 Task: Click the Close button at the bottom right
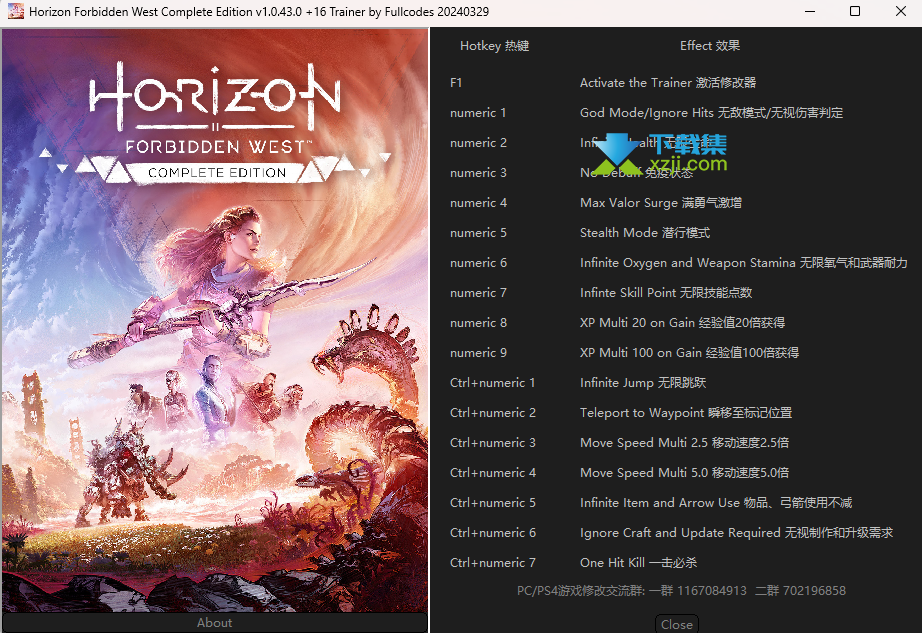click(677, 624)
